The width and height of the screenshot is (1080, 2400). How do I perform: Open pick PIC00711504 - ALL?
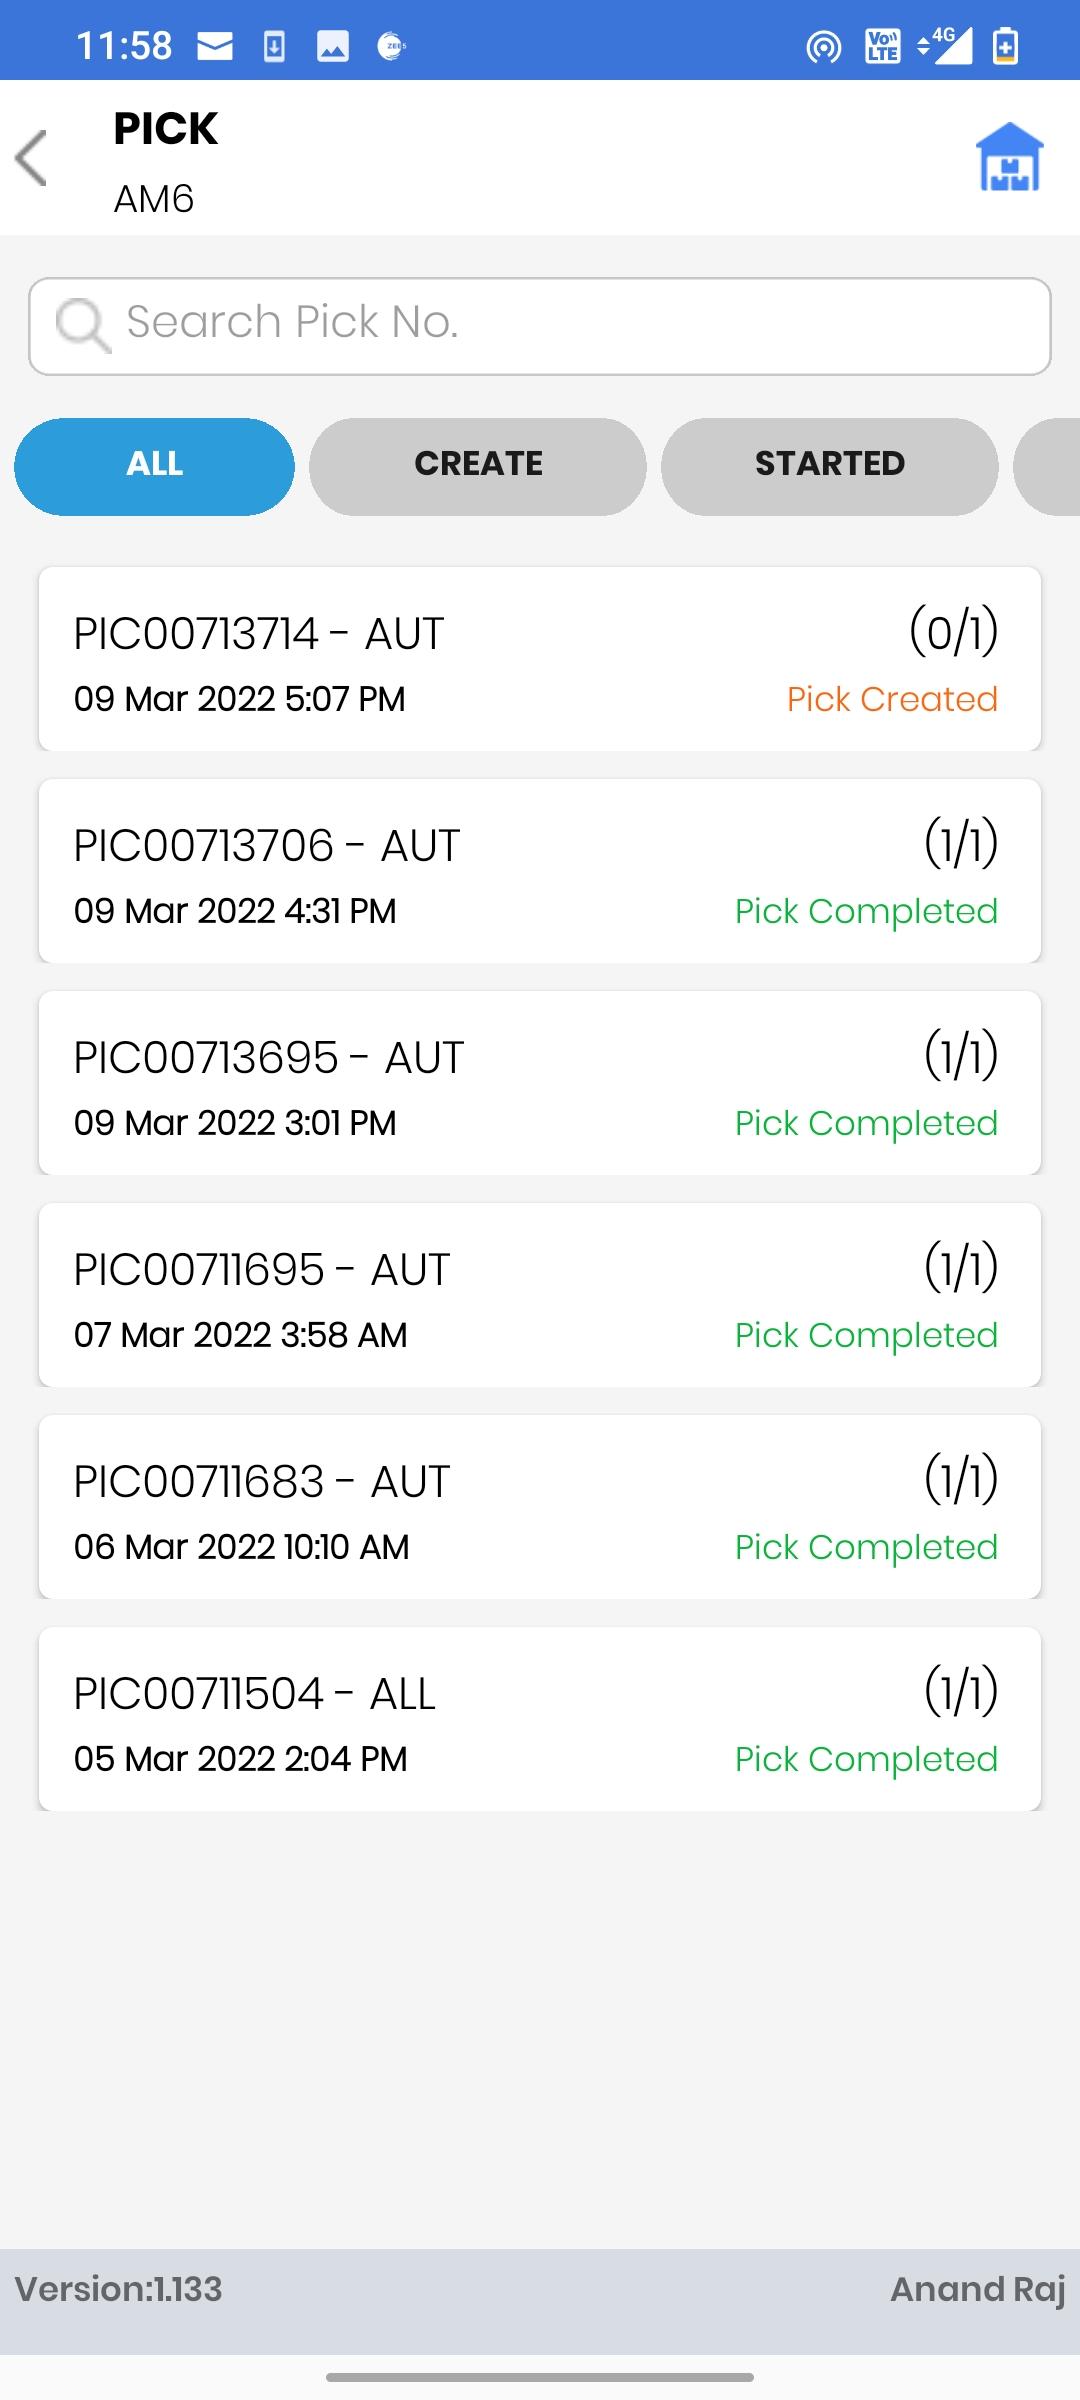(540, 1719)
